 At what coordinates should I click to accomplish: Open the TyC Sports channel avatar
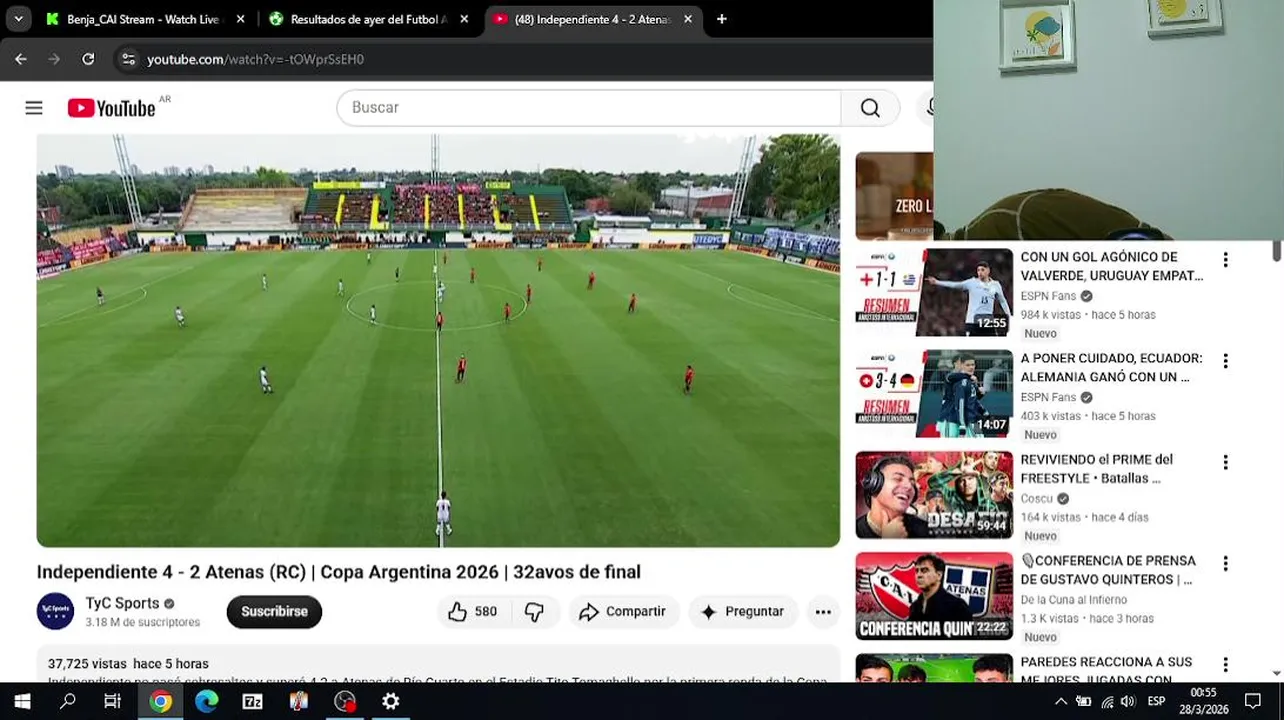pyautogui.click(x=56, y=611)
